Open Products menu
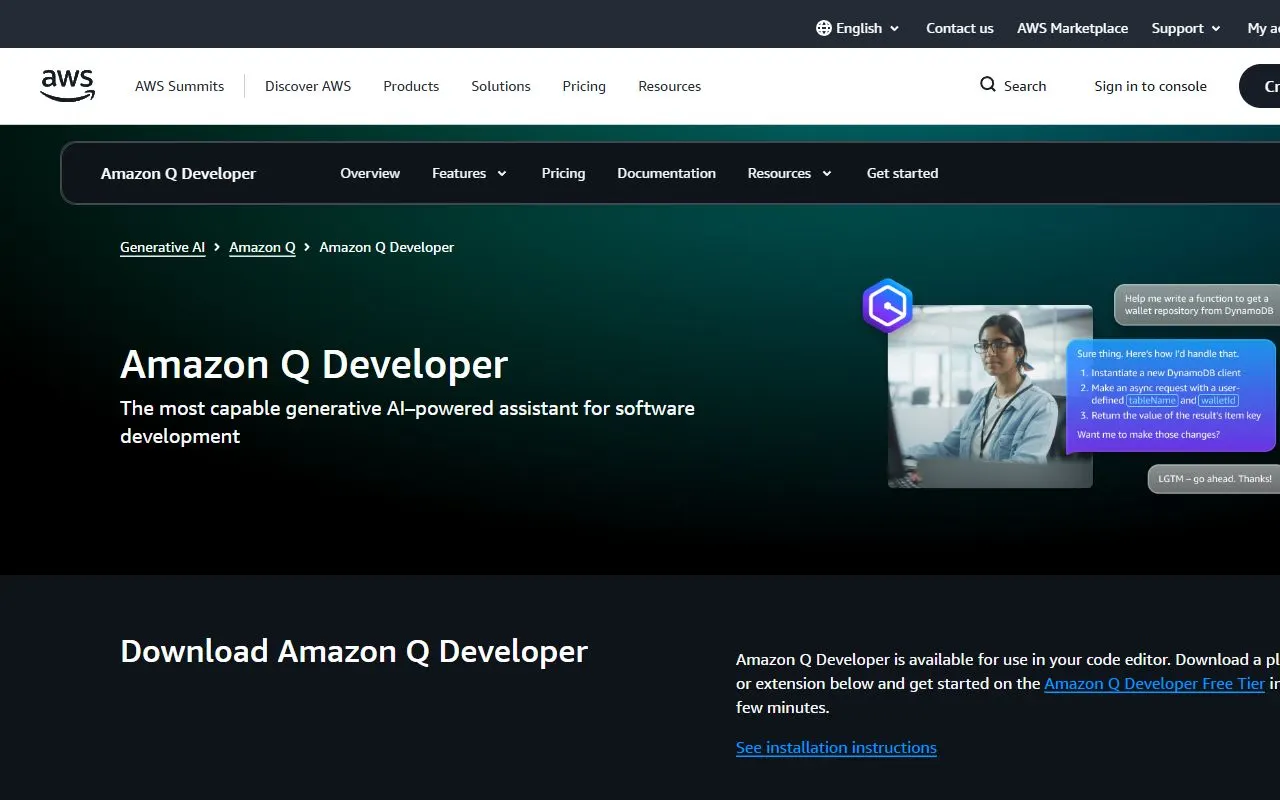The width and height of the screenshot is (1280, 800). tap(411, 86)
